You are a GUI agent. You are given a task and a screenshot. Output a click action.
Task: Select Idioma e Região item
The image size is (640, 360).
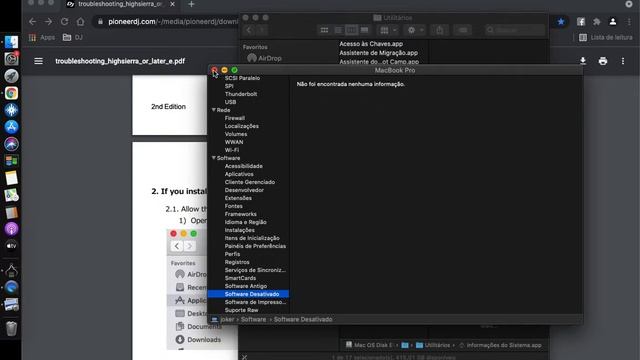click(x=245, y=222)
